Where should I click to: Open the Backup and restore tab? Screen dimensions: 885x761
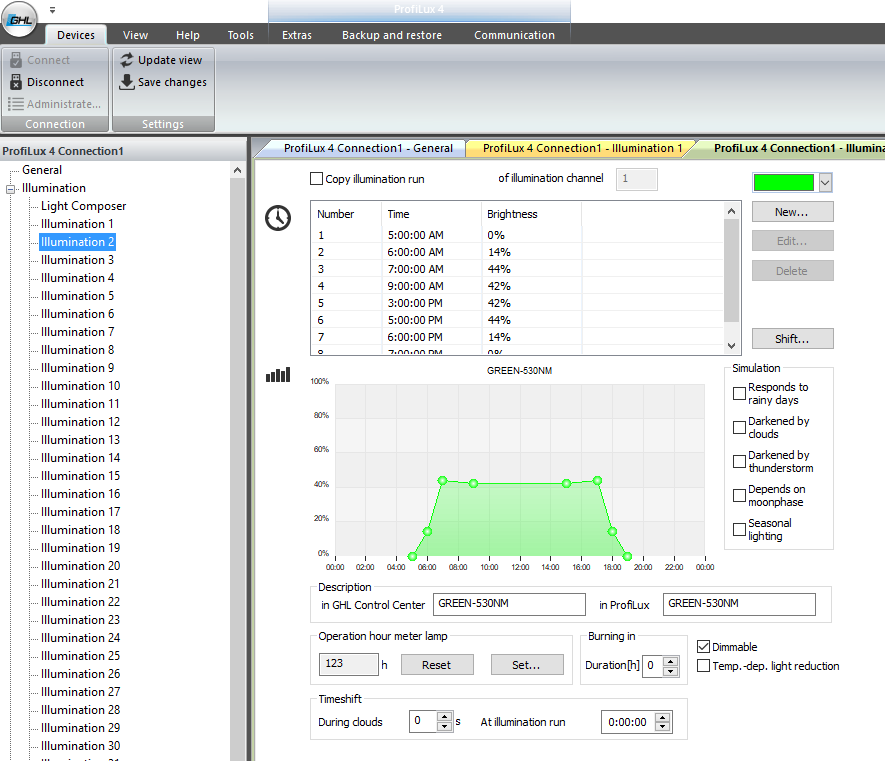point(392,35)
